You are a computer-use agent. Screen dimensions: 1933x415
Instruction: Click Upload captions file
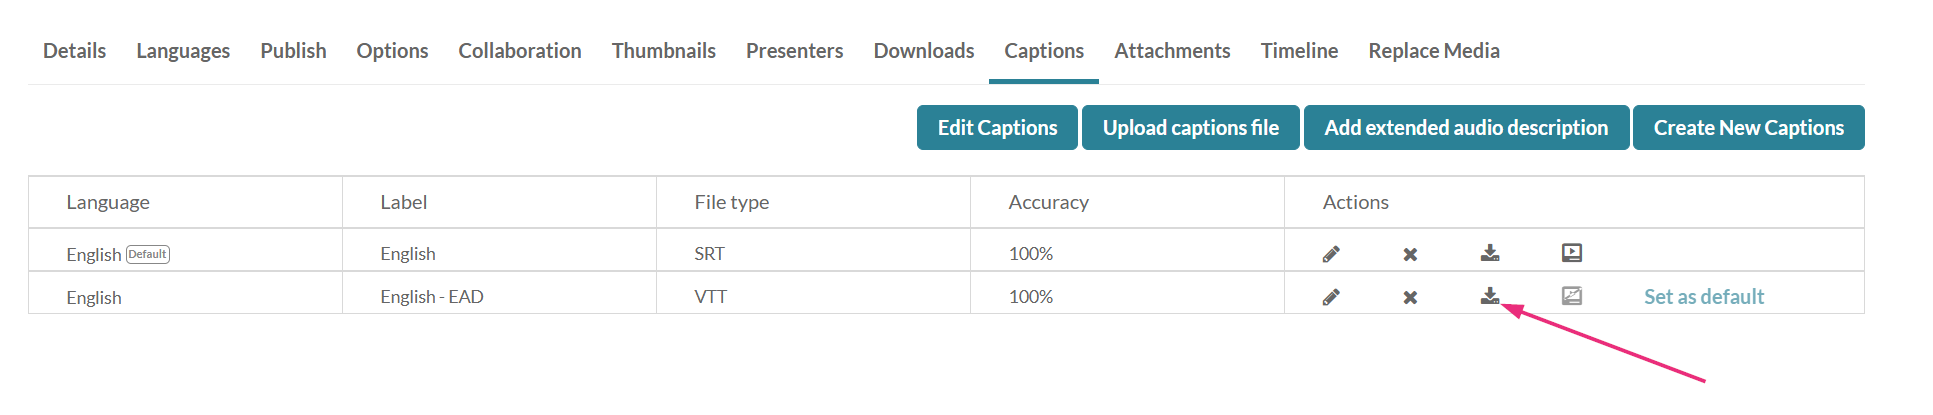coord(1190,128)
